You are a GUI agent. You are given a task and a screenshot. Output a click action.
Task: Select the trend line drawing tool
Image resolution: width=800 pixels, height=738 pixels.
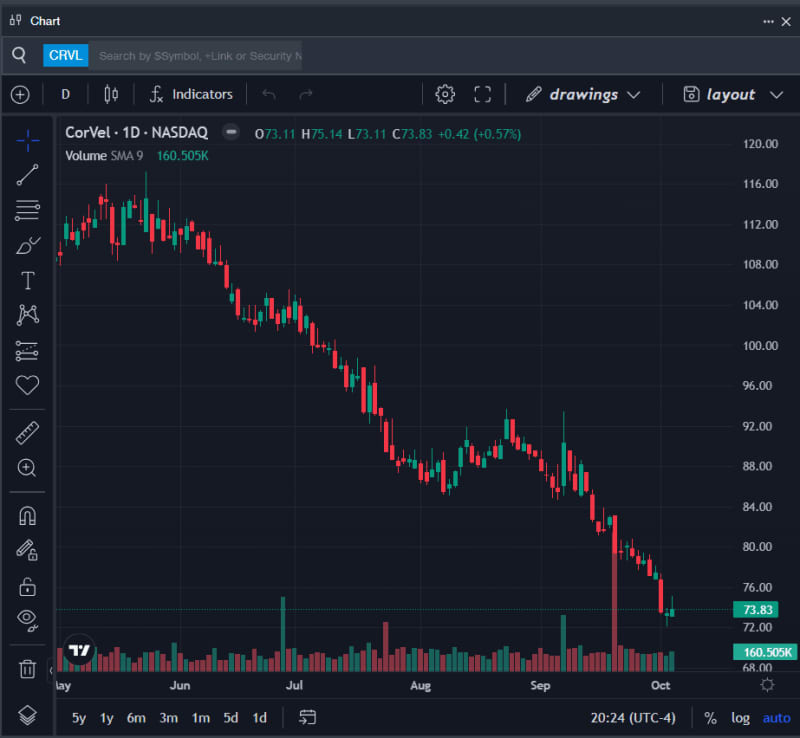pyautogui.click(x=28, y=175)
